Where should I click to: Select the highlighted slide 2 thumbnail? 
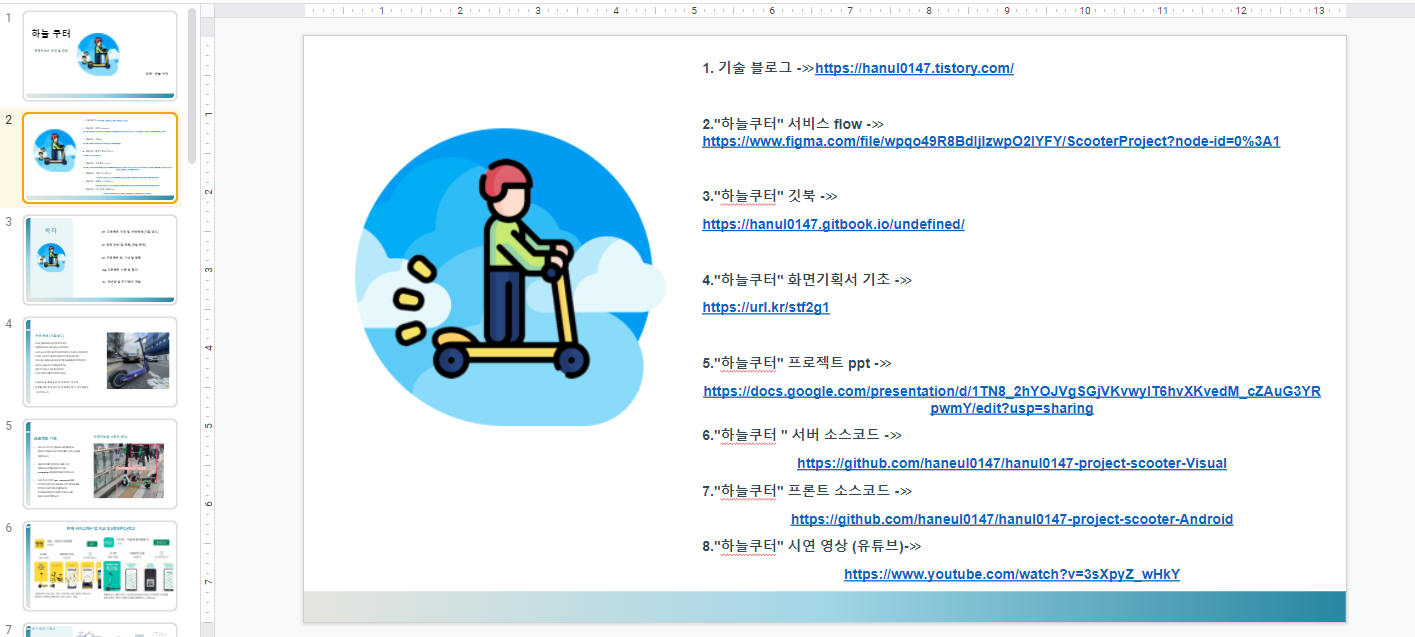coord(100,158)
